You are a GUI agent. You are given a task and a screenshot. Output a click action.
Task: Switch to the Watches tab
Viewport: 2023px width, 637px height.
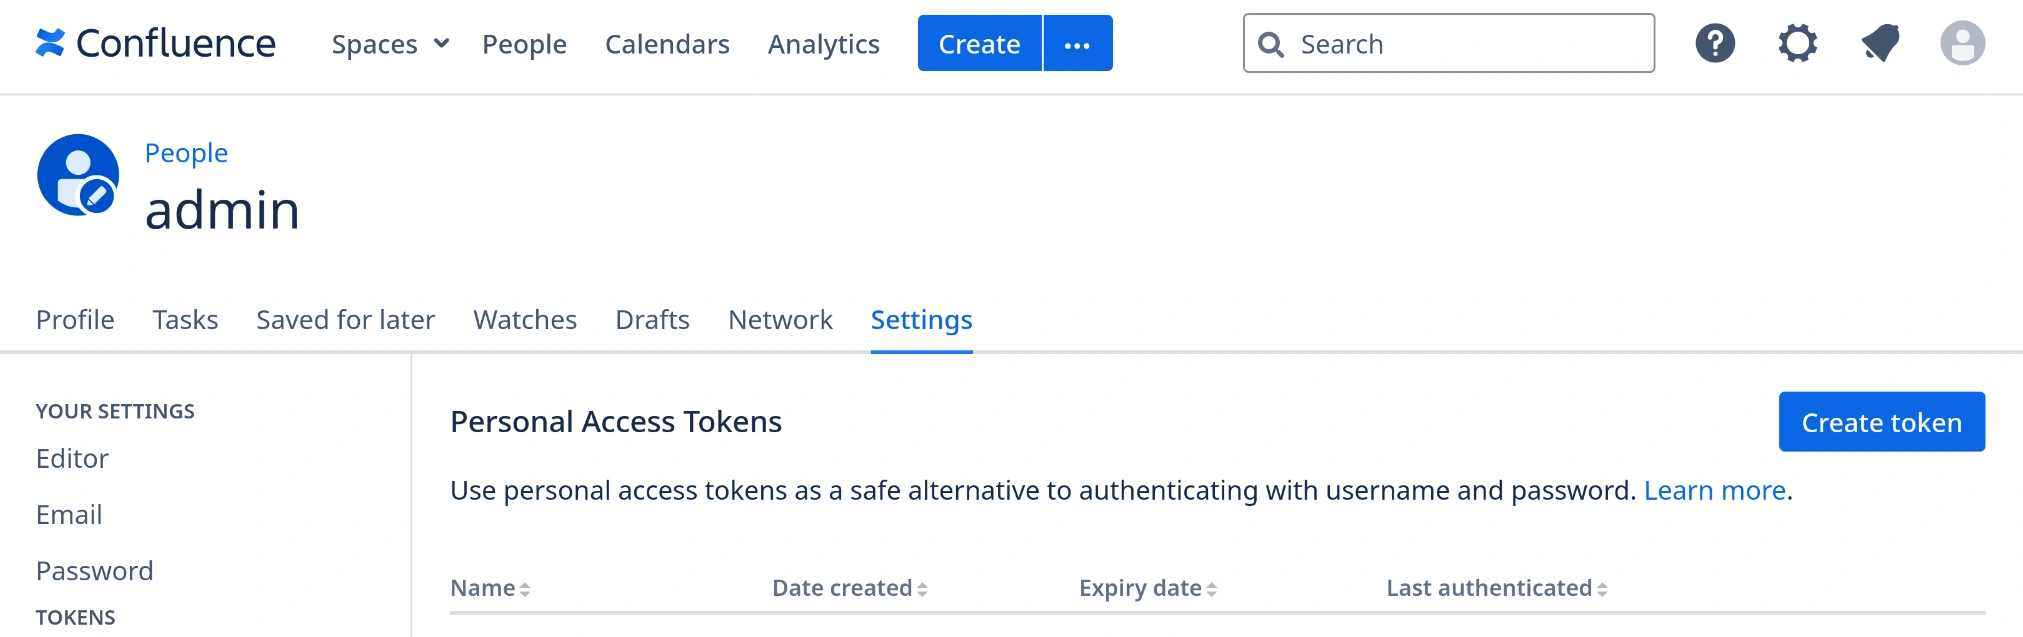click(x=525, y=320)
